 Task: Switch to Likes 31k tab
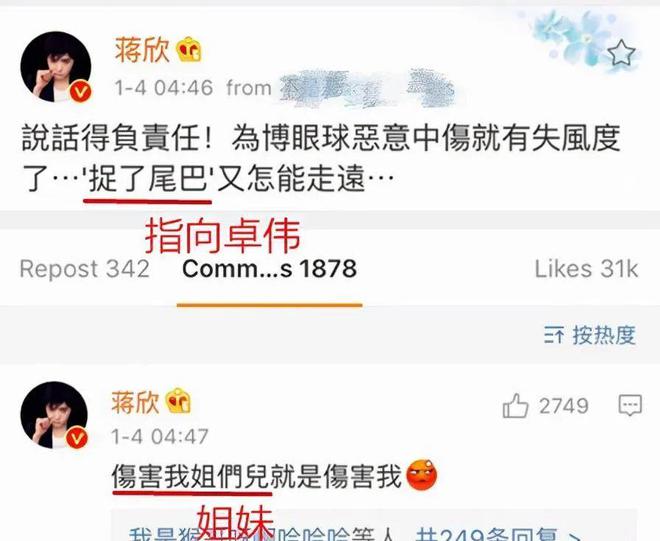click(x=586, y=269)
